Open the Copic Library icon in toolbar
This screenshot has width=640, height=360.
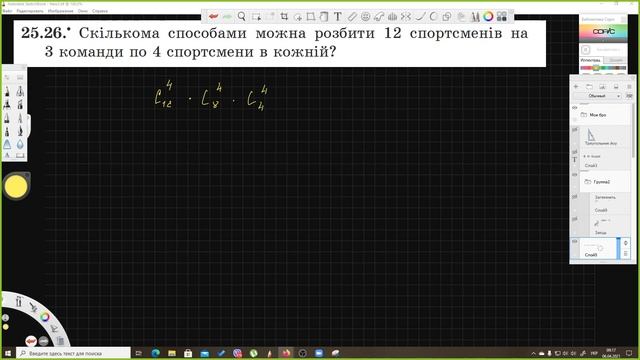coord(502,17)
